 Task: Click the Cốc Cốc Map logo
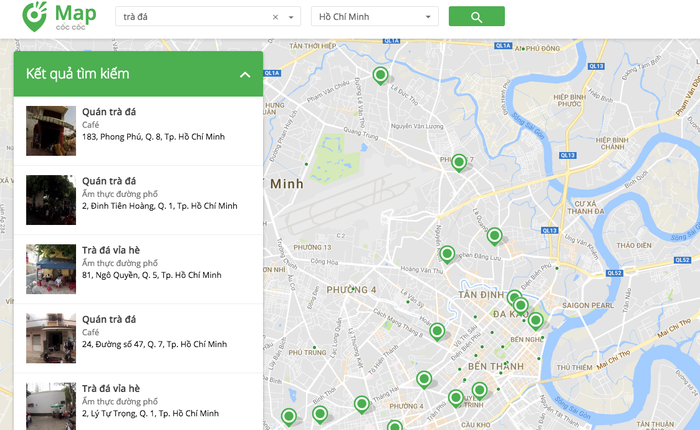(x=59, y=17)
